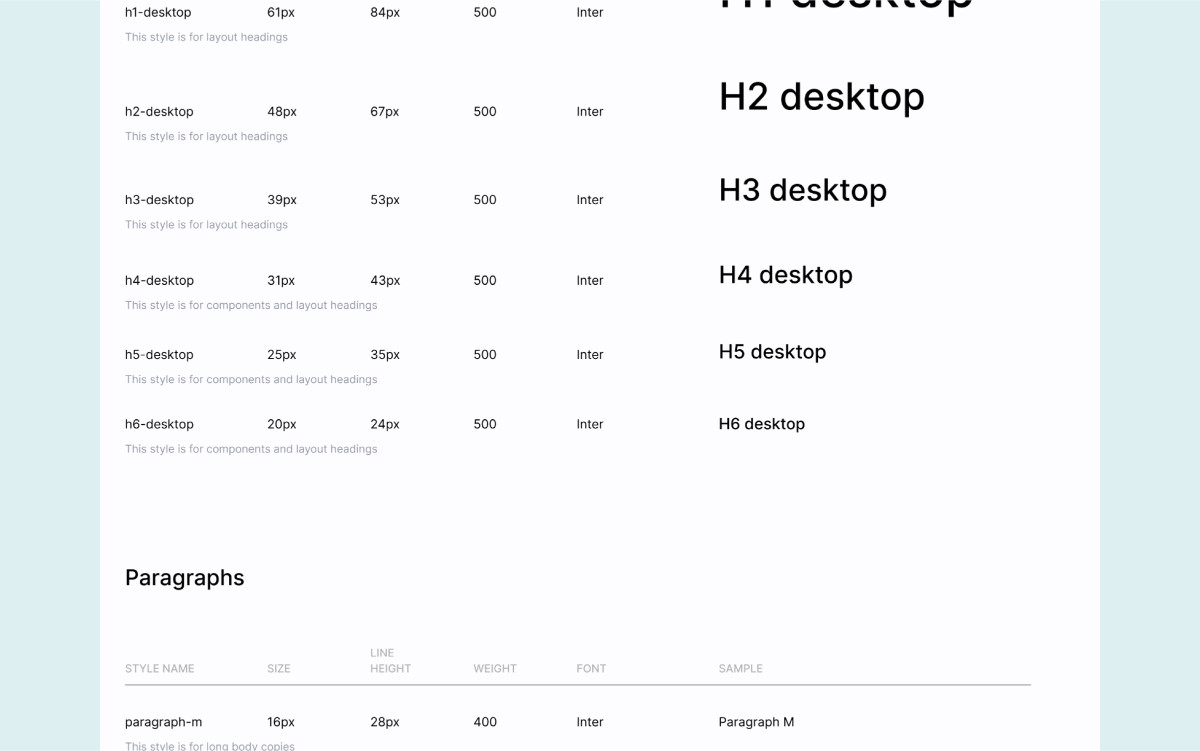Viewport: 1200px width, 751px height.
Task: Click the weight value 500 for h3-desktop
Action: (484, 199)
